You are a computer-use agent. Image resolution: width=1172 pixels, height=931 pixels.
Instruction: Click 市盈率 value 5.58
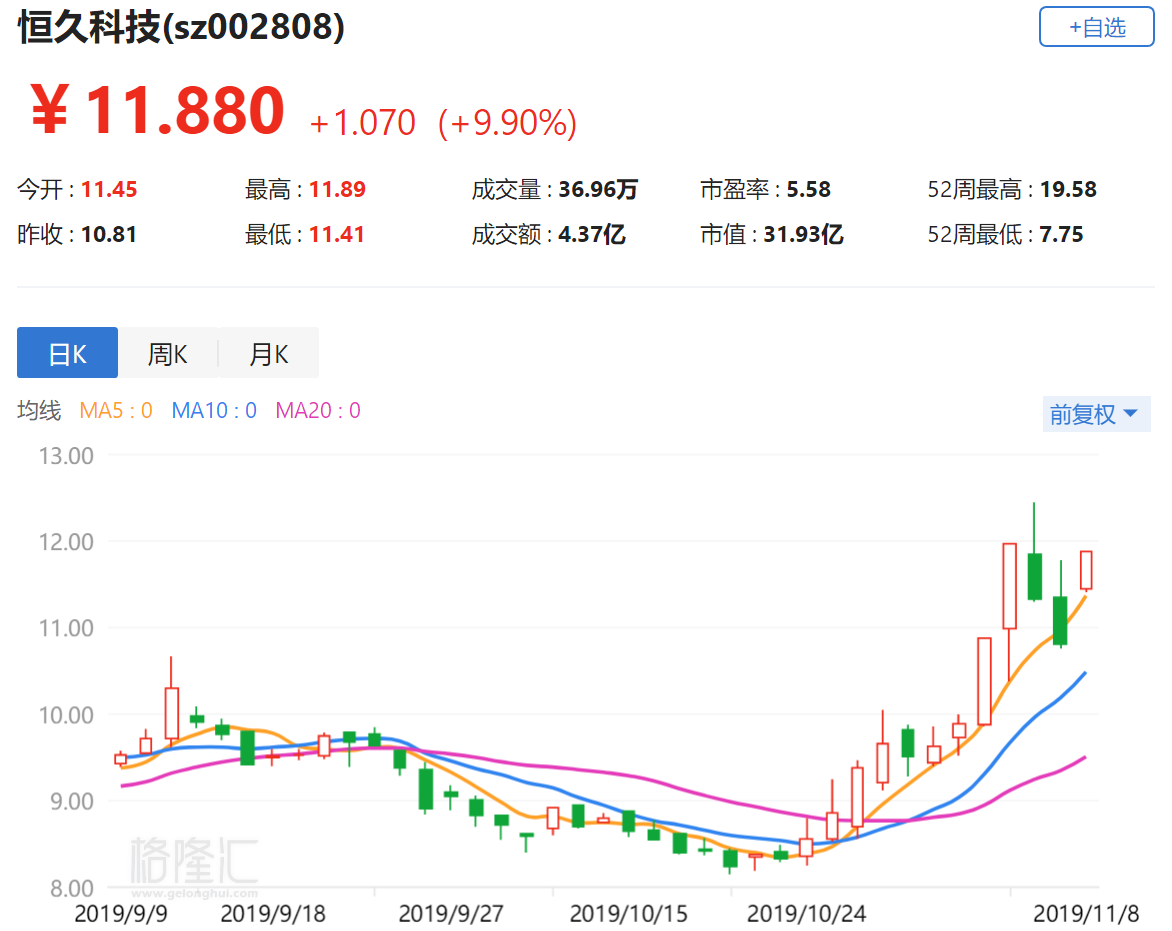click(809, 189)
